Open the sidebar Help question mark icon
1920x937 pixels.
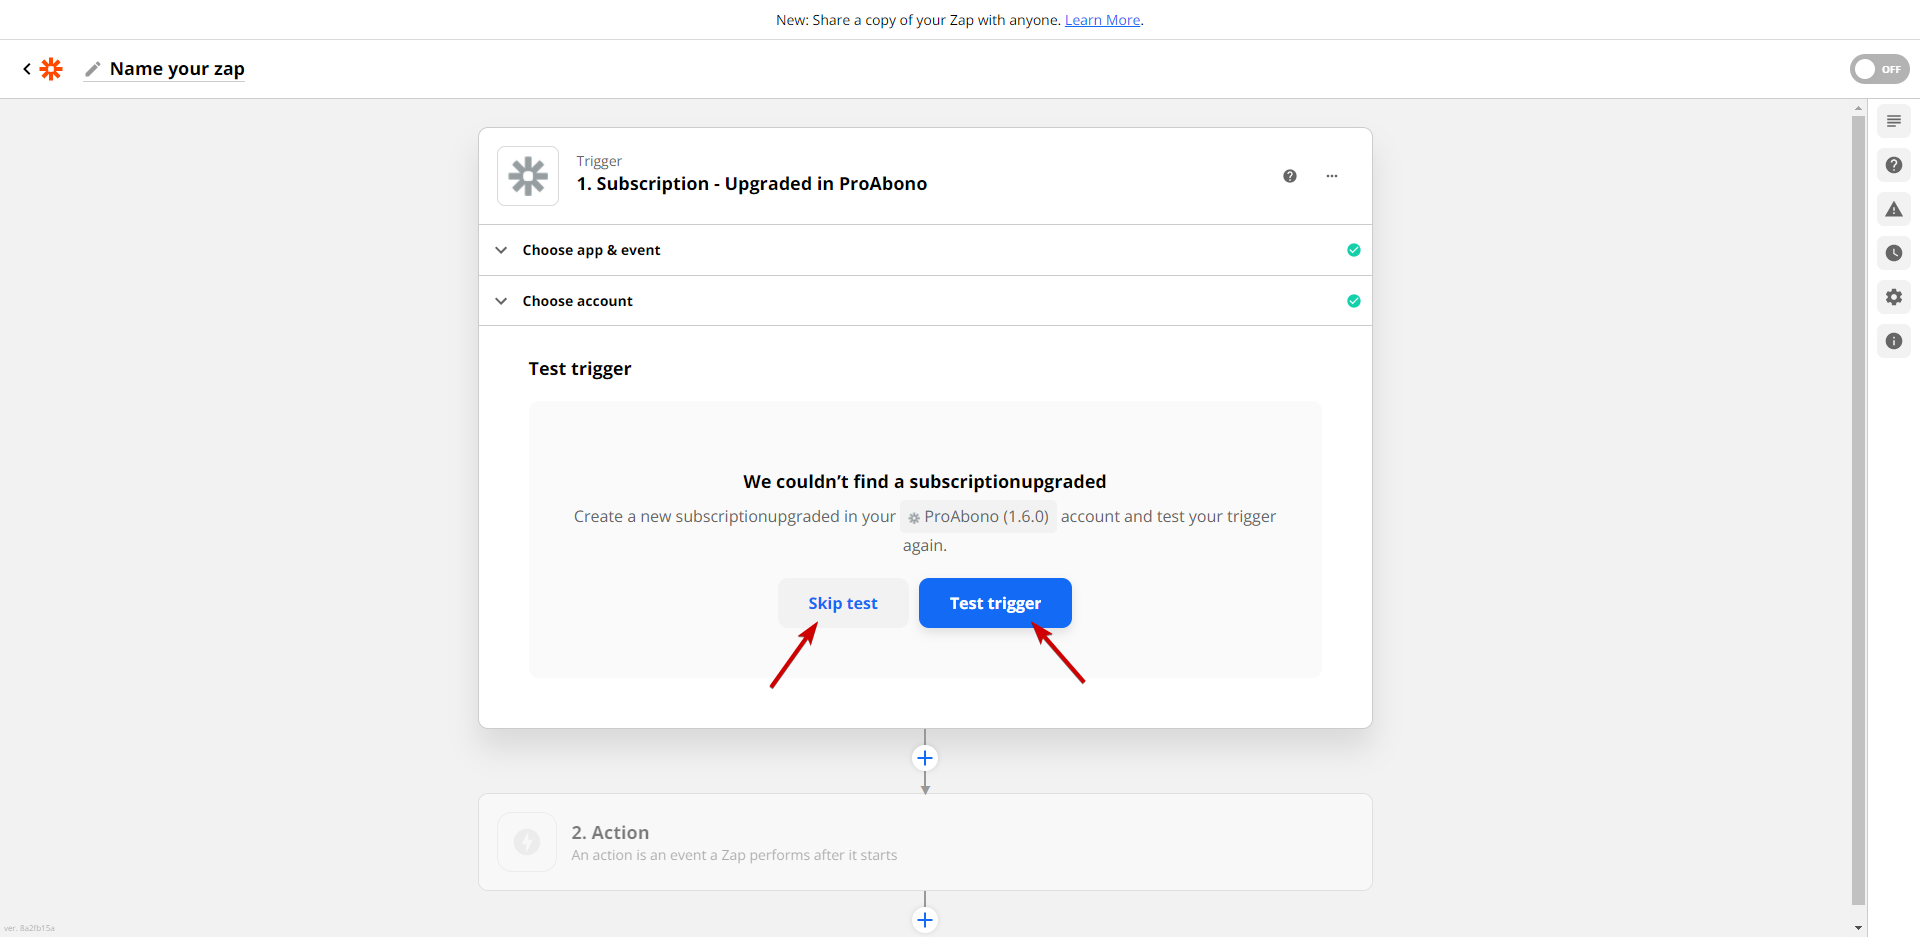1894,165
